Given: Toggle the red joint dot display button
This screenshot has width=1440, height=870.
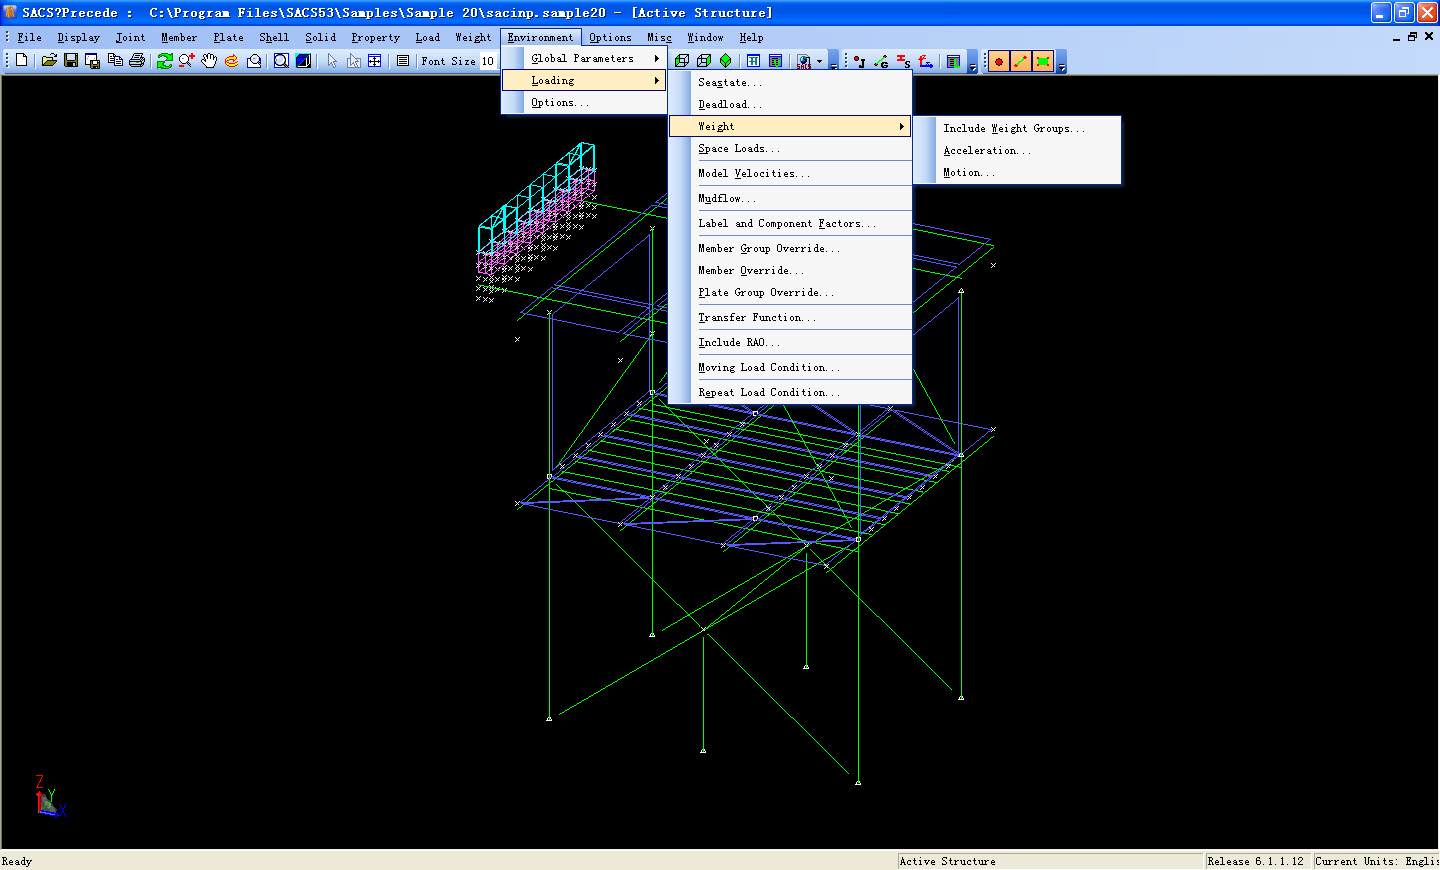Looking at the screenshot, I should coord(999,61).
